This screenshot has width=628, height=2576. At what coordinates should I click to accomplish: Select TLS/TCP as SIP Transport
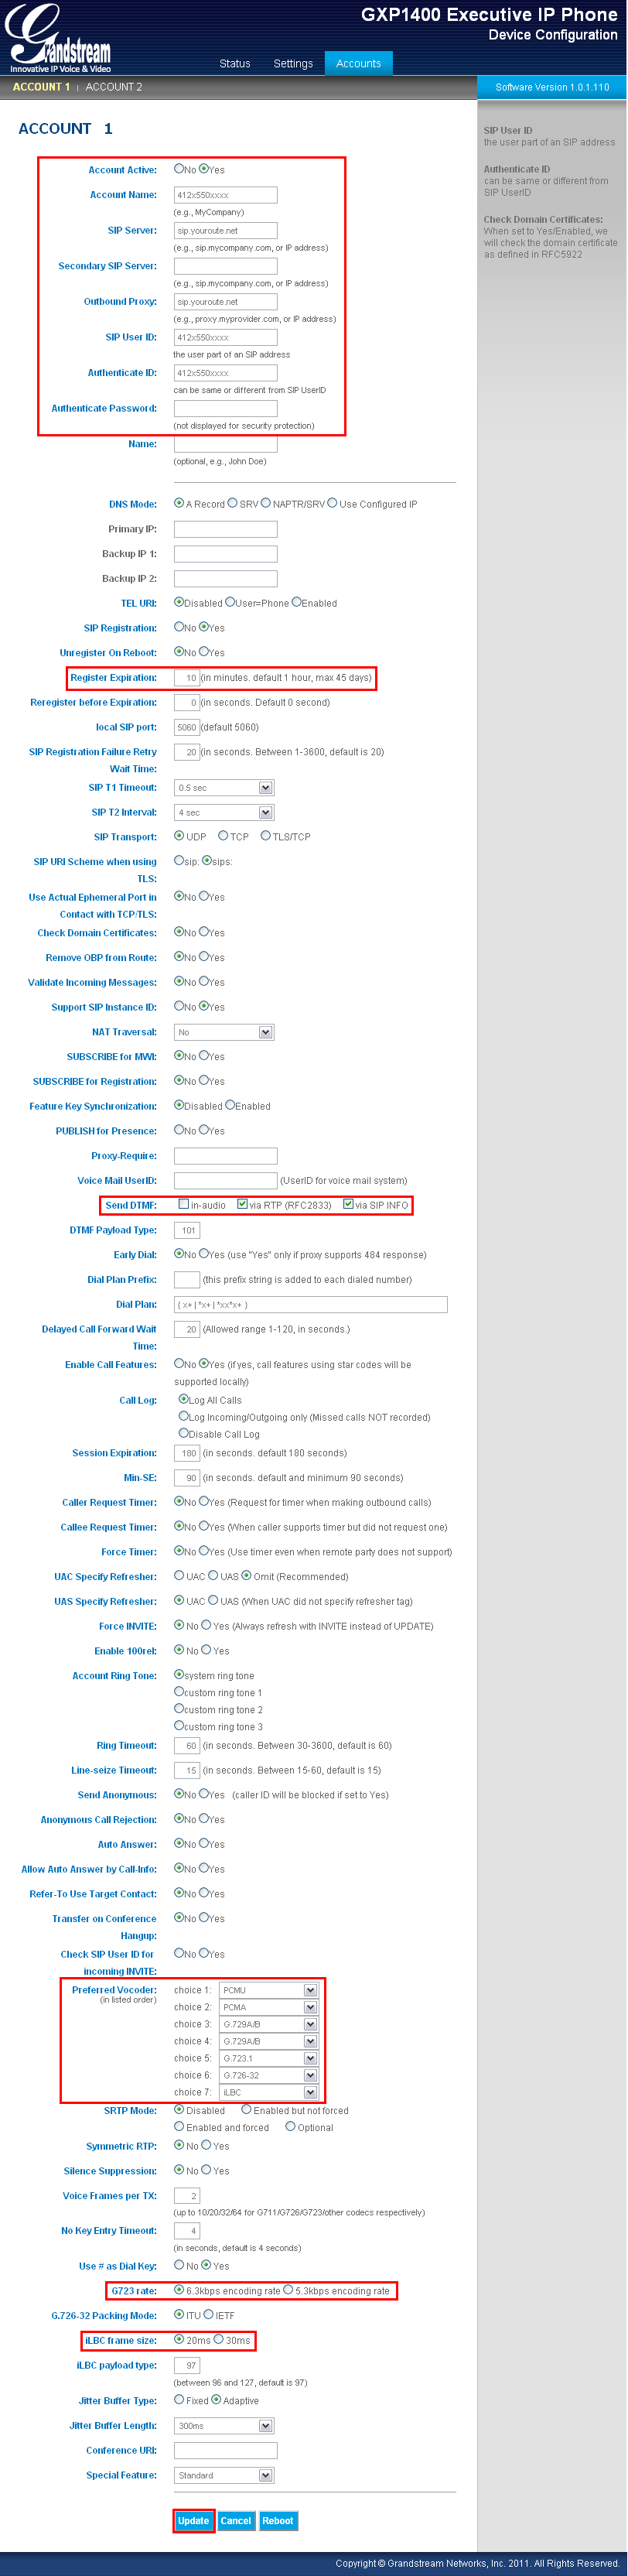266,836
